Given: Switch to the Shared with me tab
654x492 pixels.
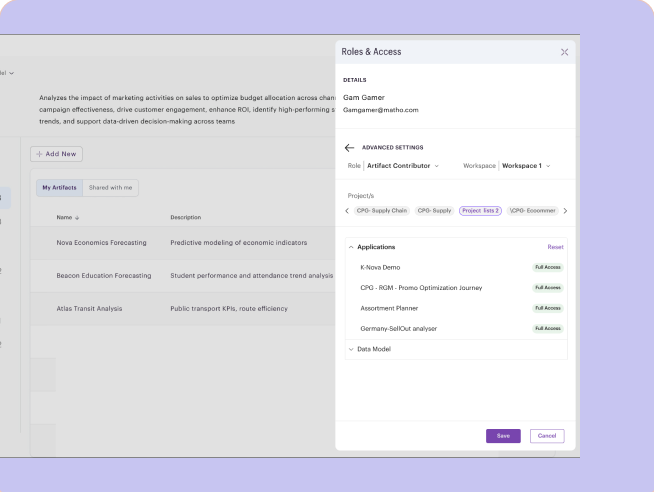Looking at the screenshot, I should 110,188.
